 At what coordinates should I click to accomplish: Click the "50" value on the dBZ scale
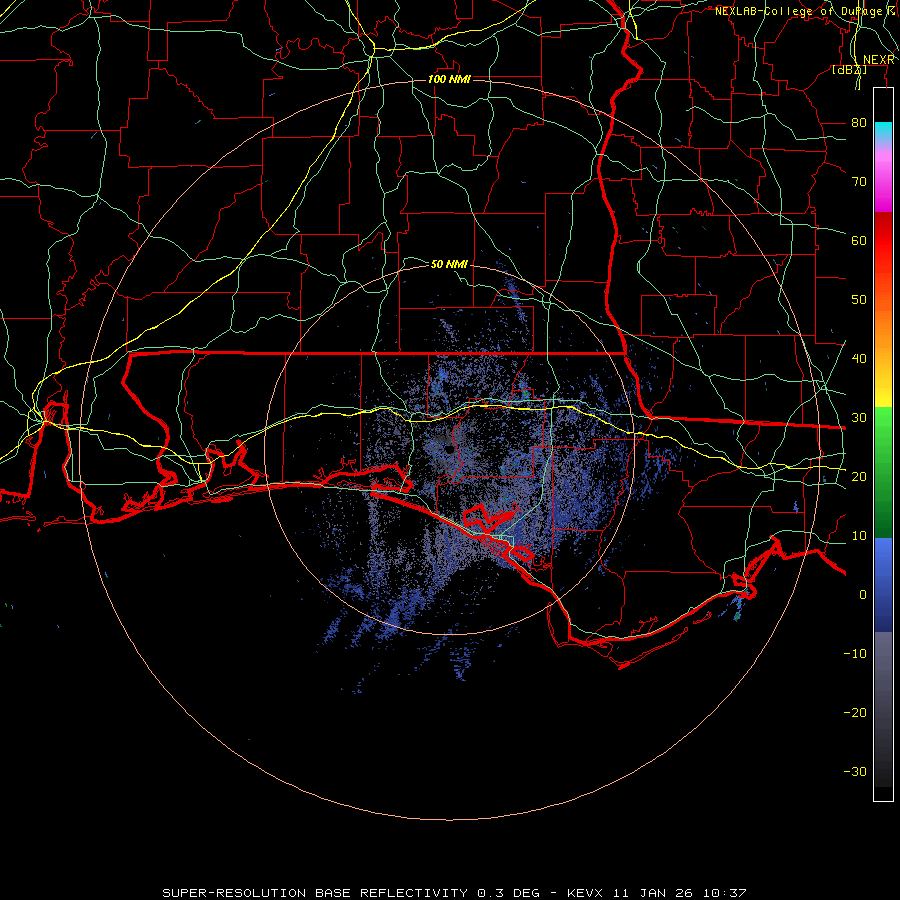(859, 300)
